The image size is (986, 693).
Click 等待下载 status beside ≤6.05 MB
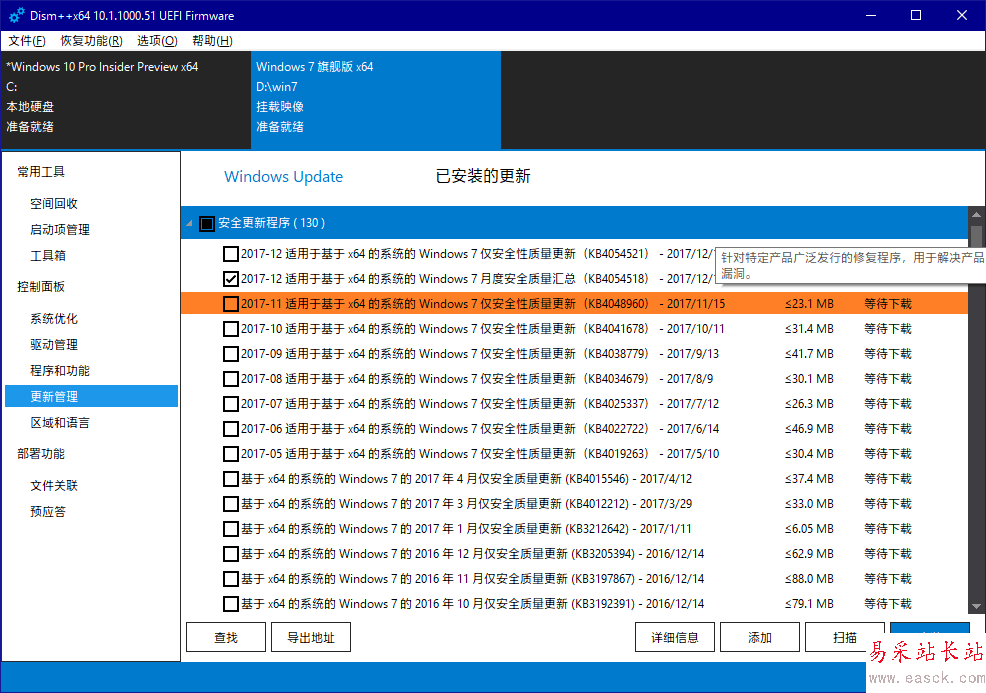888,529
